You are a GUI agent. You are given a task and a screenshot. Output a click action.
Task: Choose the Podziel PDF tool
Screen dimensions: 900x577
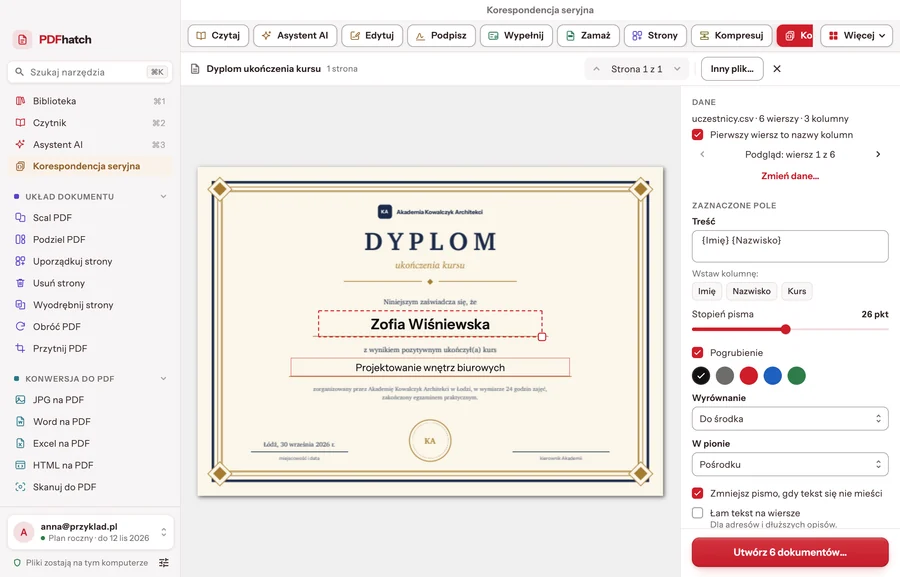pos(90,240)
